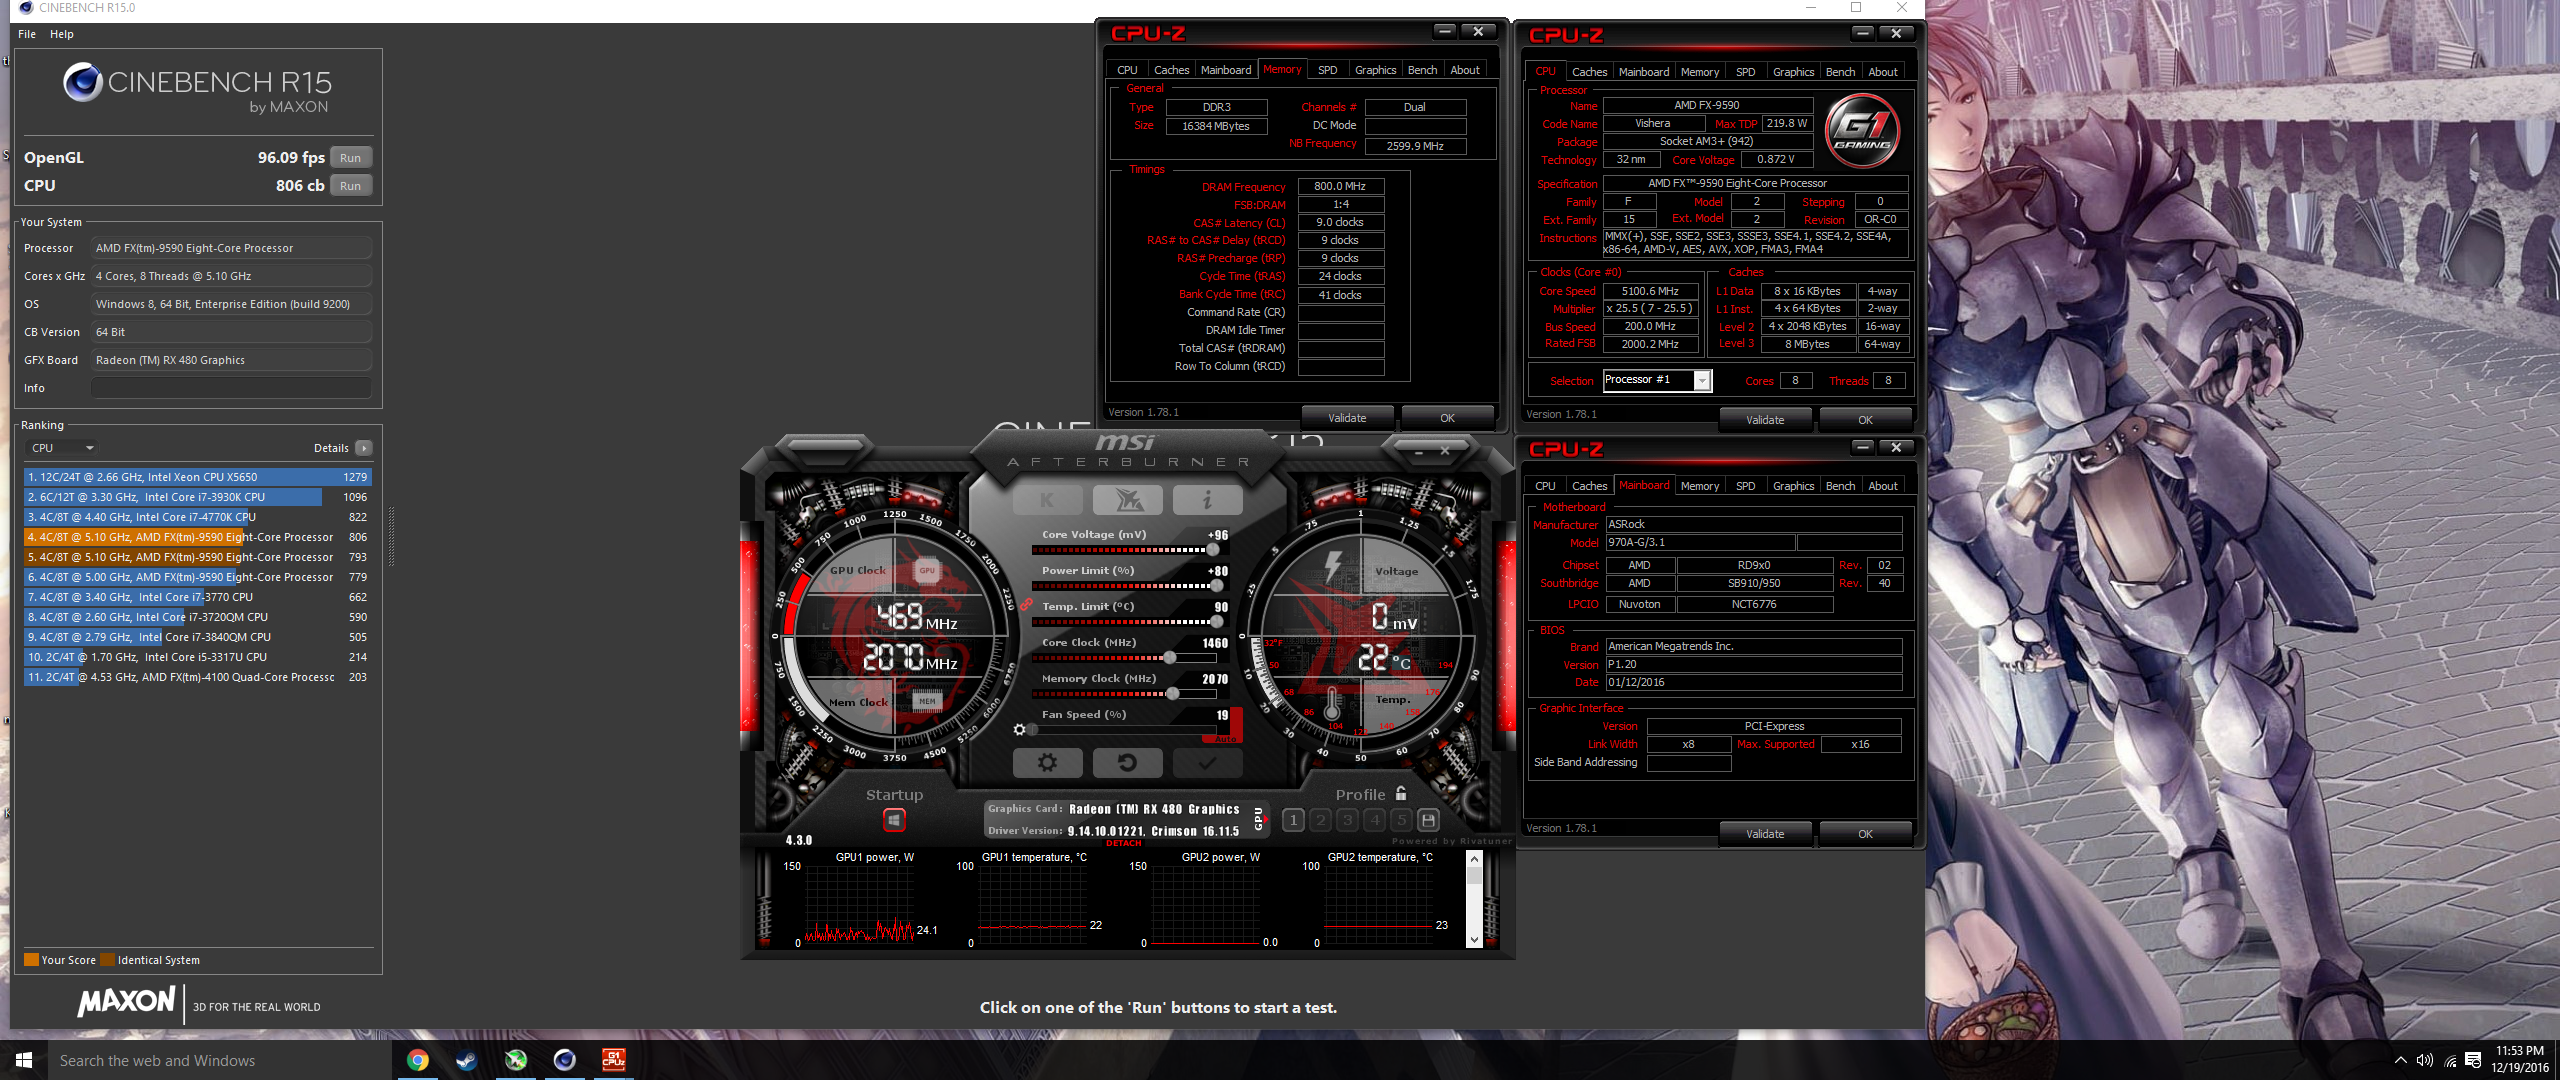Click monitoring graph scroll-up arrow
This screenshot has height=1080, width=2560.
pyautogui.click(x=1473, y=859)
